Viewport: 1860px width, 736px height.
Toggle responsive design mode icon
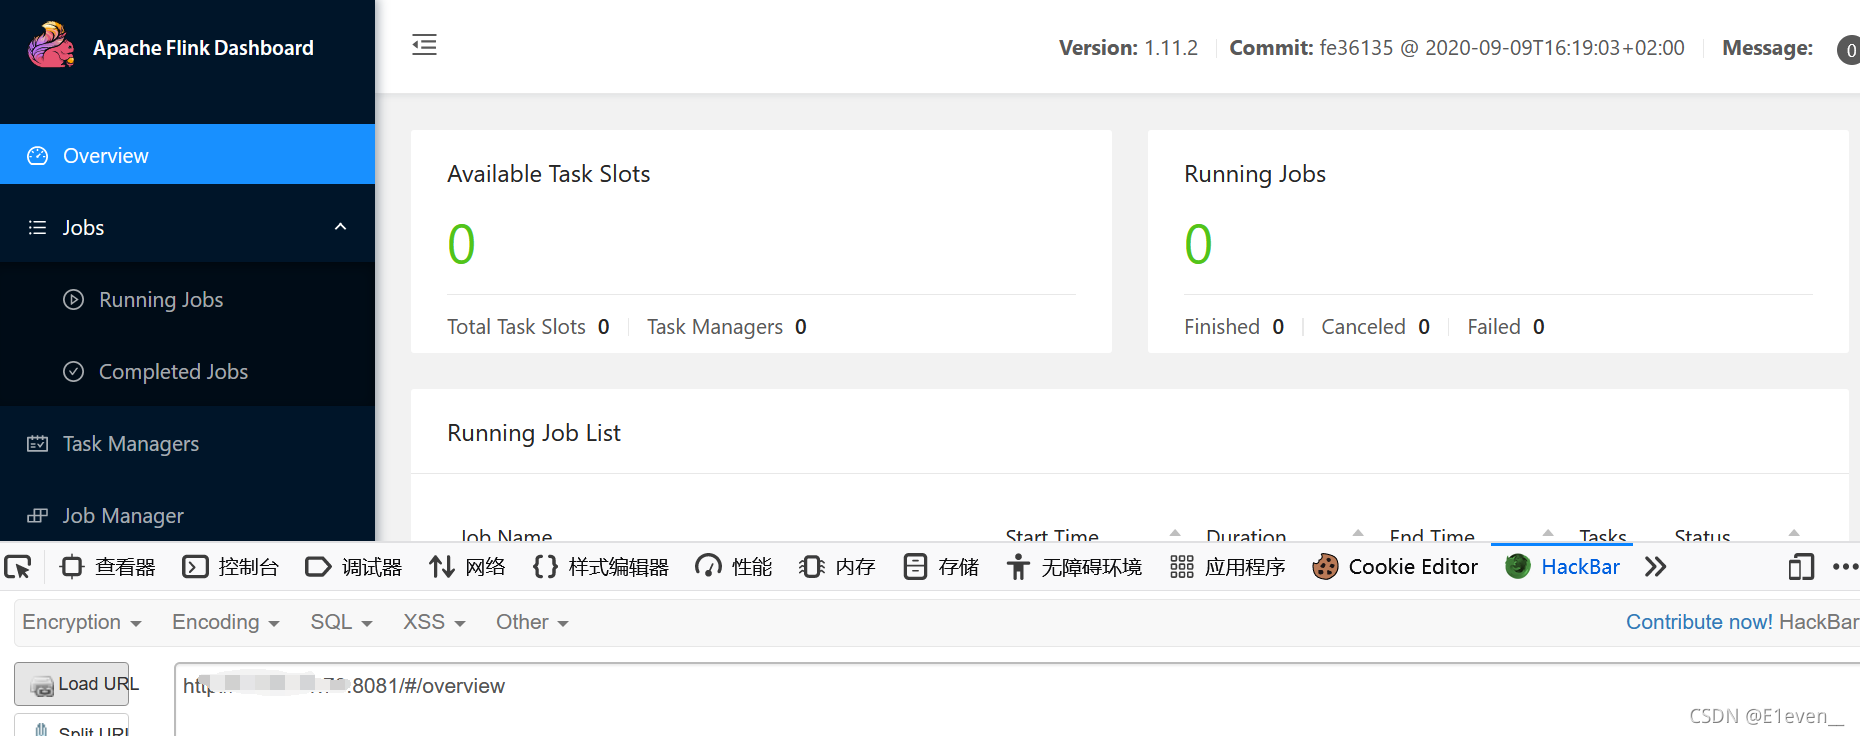click(1801, 567)
